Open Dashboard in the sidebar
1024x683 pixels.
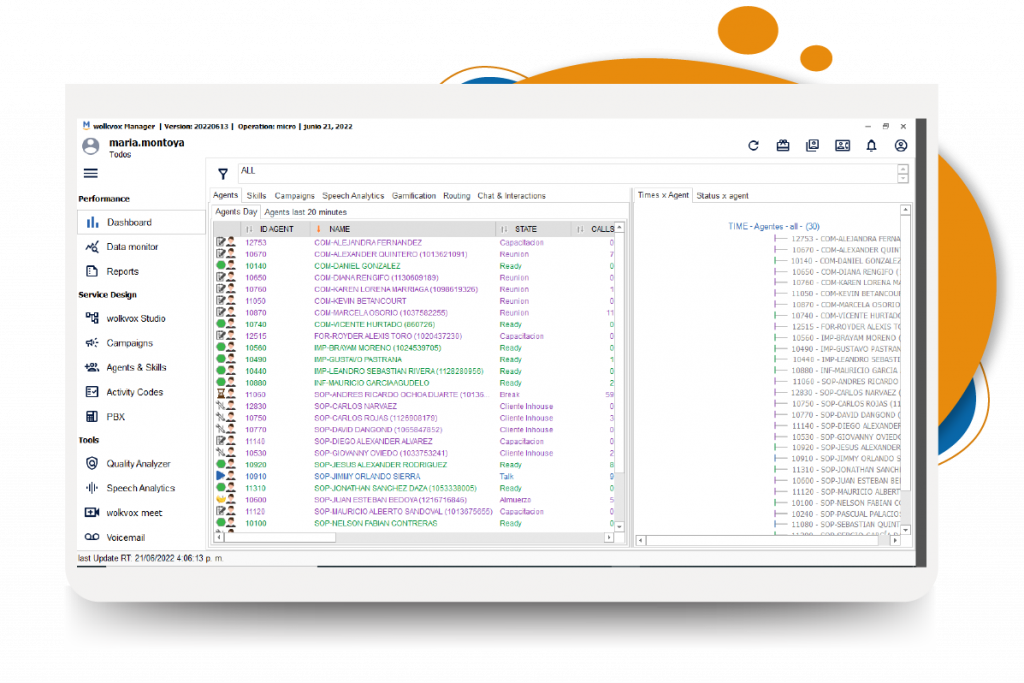click(141, 223)
